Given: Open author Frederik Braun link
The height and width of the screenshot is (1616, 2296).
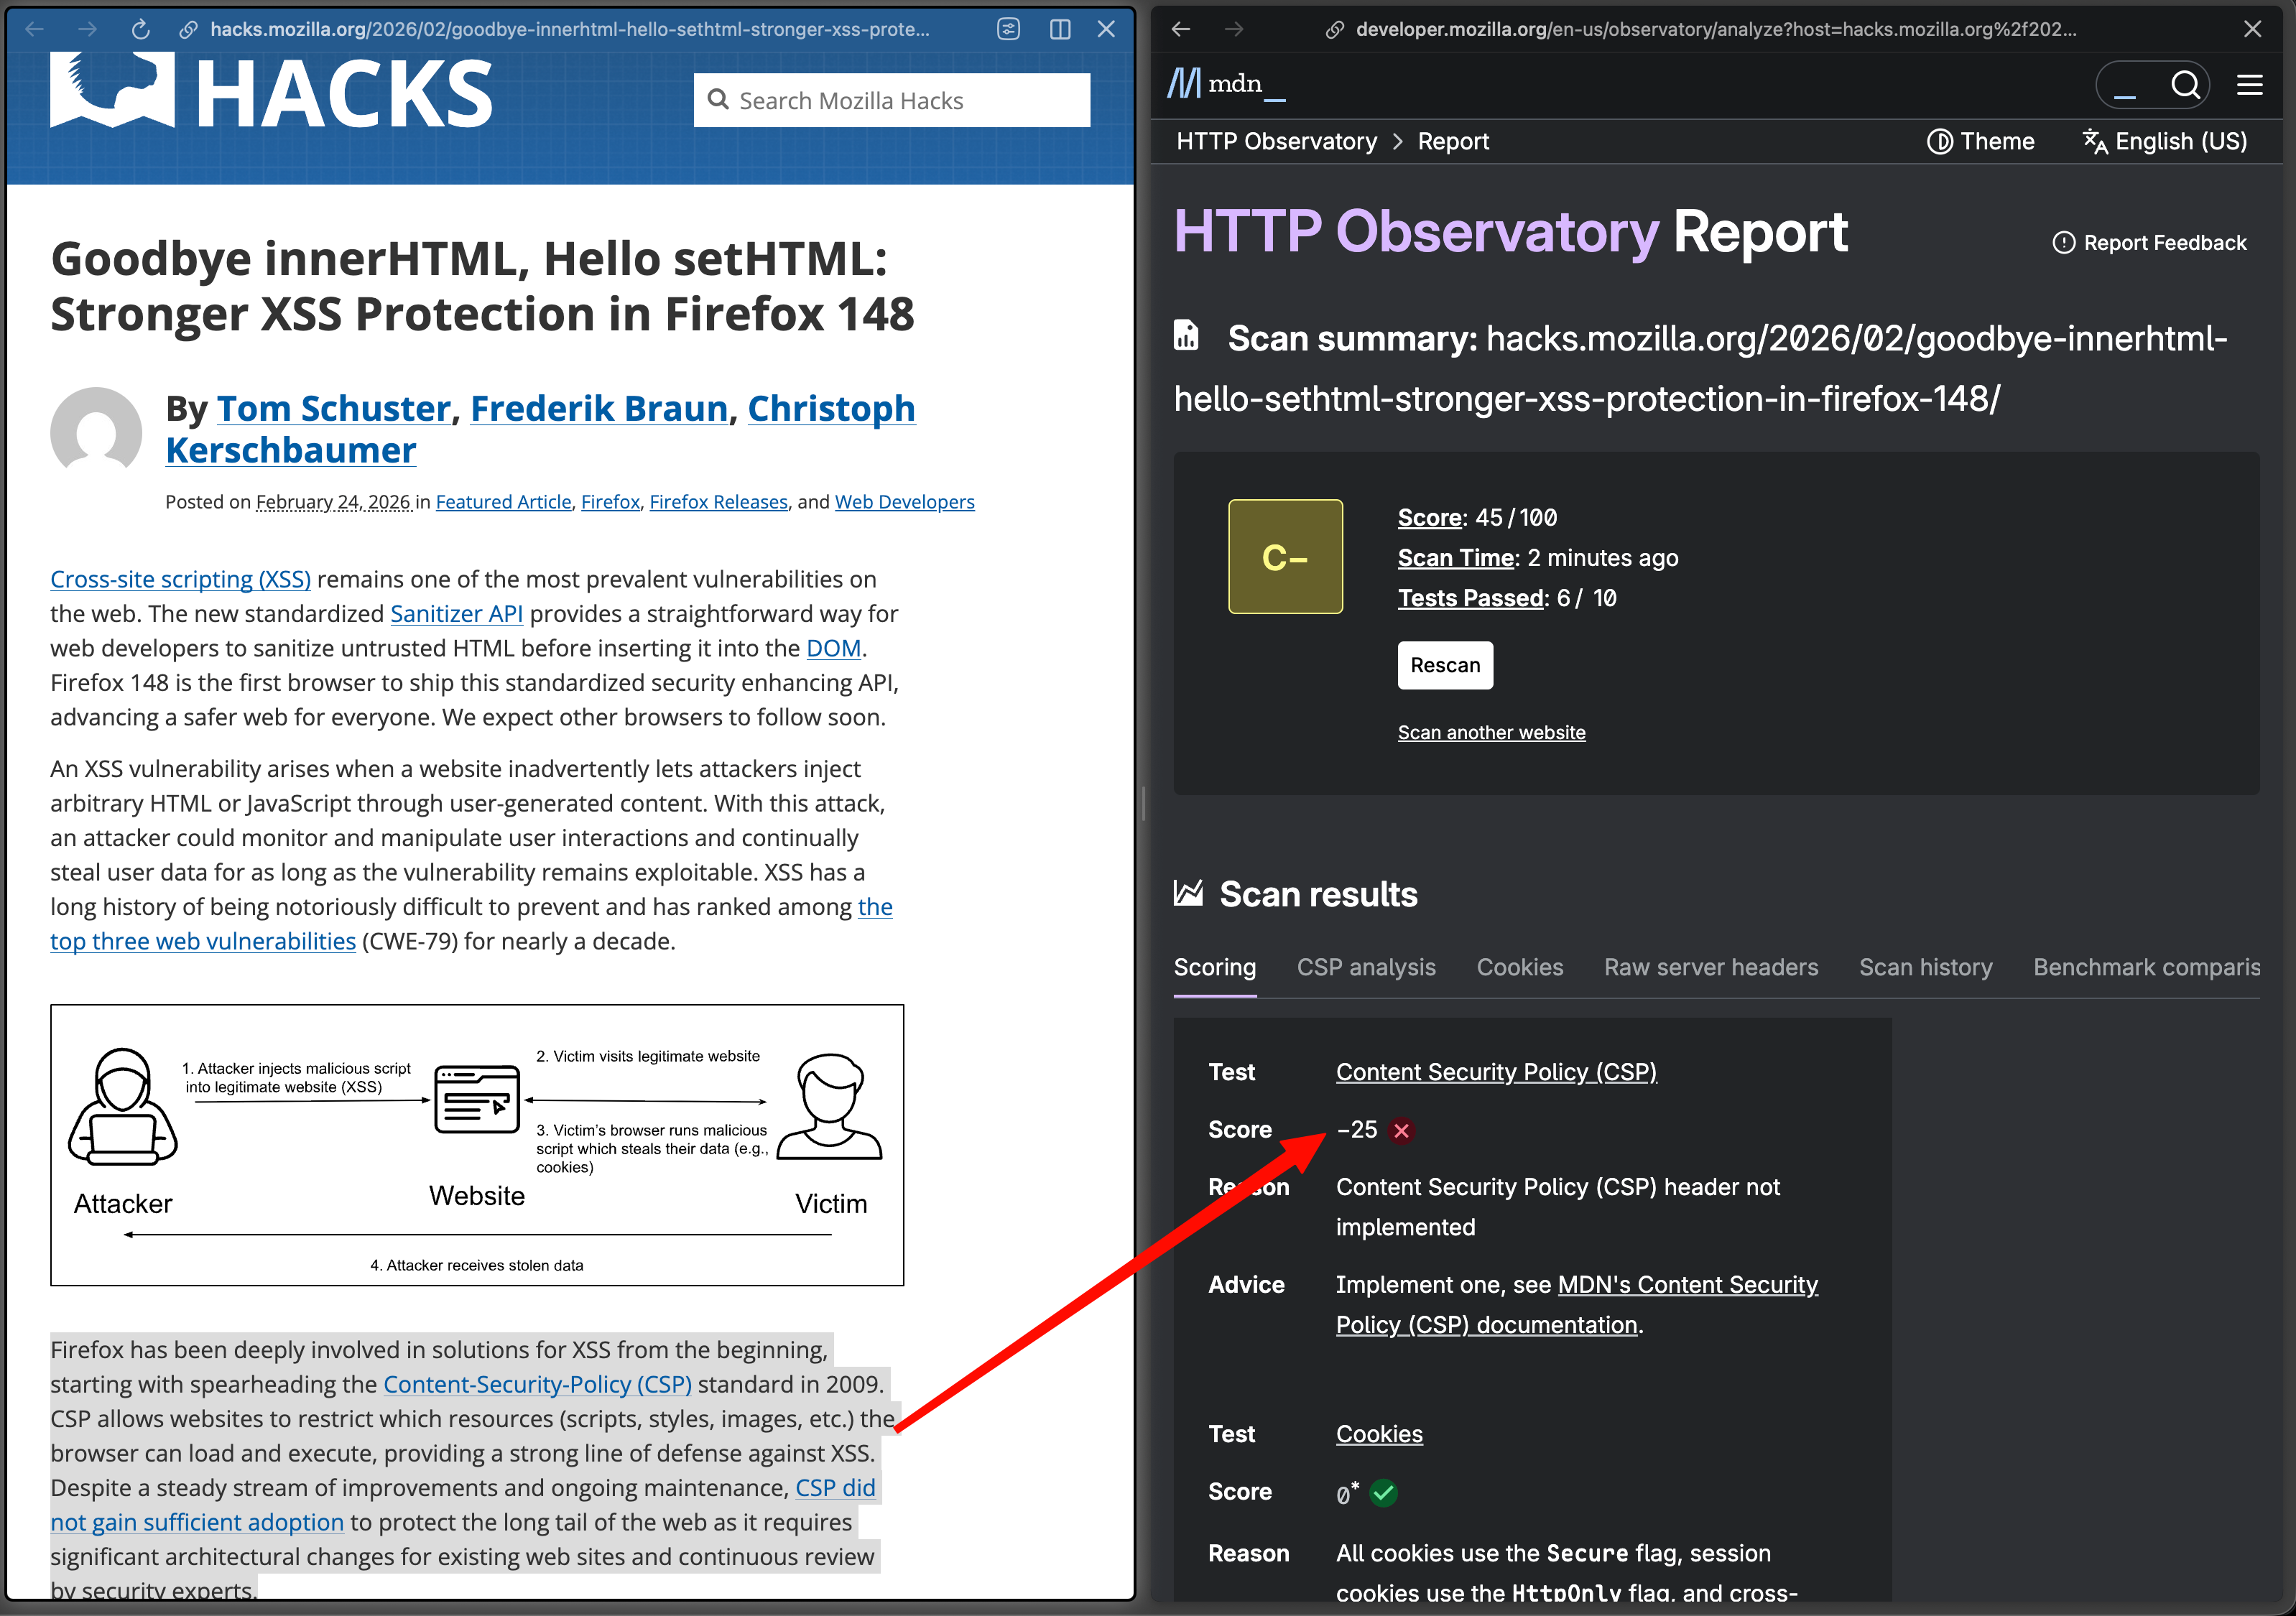Looking at the screenshot, I should 599,408.
